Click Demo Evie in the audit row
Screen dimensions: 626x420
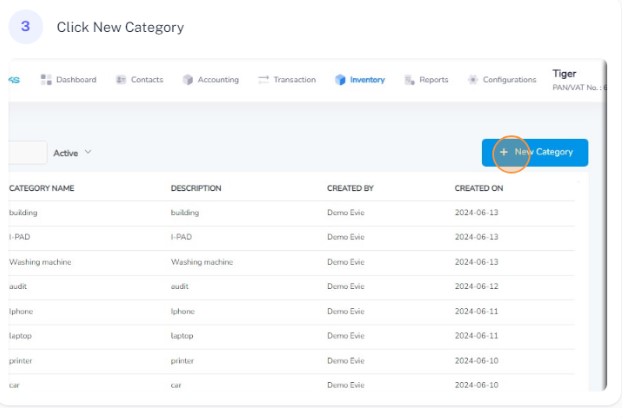click(x=346, y=286)
